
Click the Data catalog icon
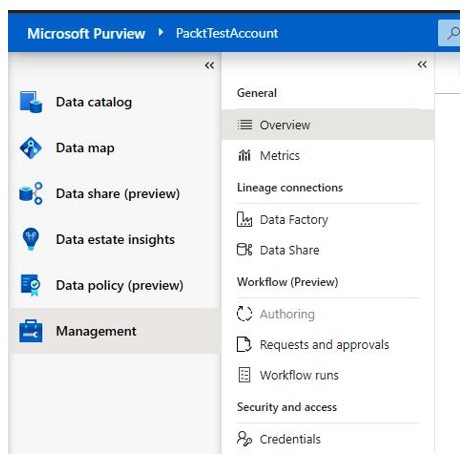(x=31, y=102)
